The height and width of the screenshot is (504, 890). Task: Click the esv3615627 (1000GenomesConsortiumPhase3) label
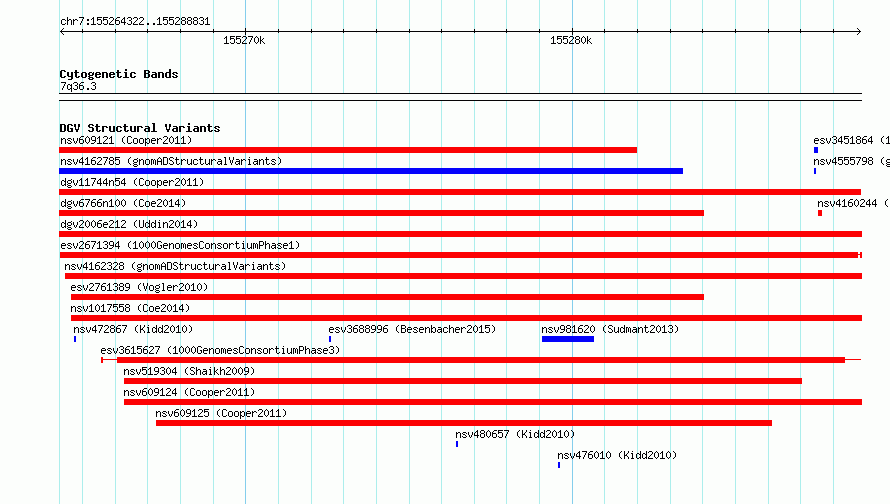220,350
